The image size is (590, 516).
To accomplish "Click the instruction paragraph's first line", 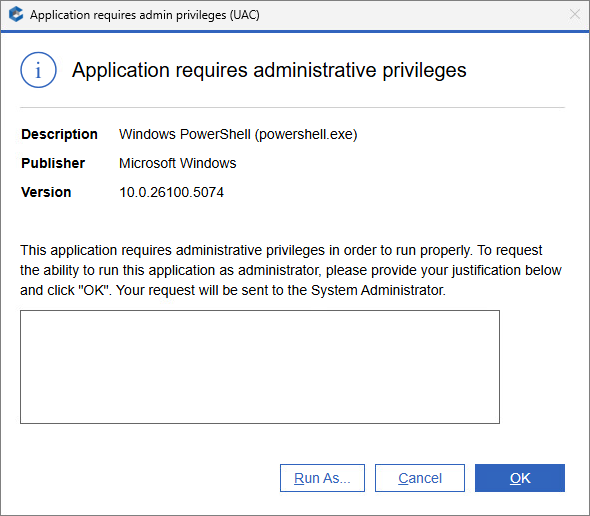I will (281, 250).
